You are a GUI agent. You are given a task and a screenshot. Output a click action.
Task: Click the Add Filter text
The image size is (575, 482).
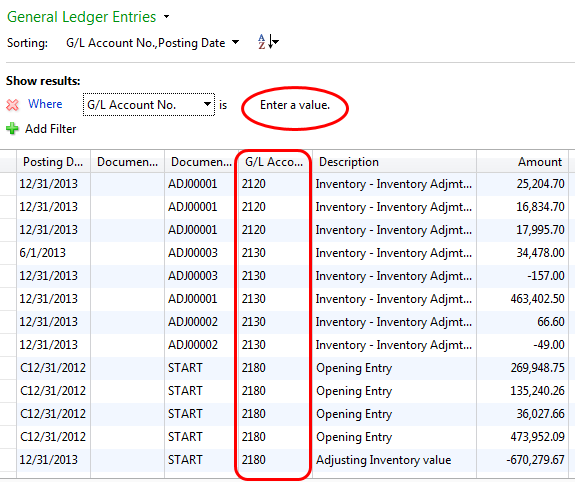point(51,129)
